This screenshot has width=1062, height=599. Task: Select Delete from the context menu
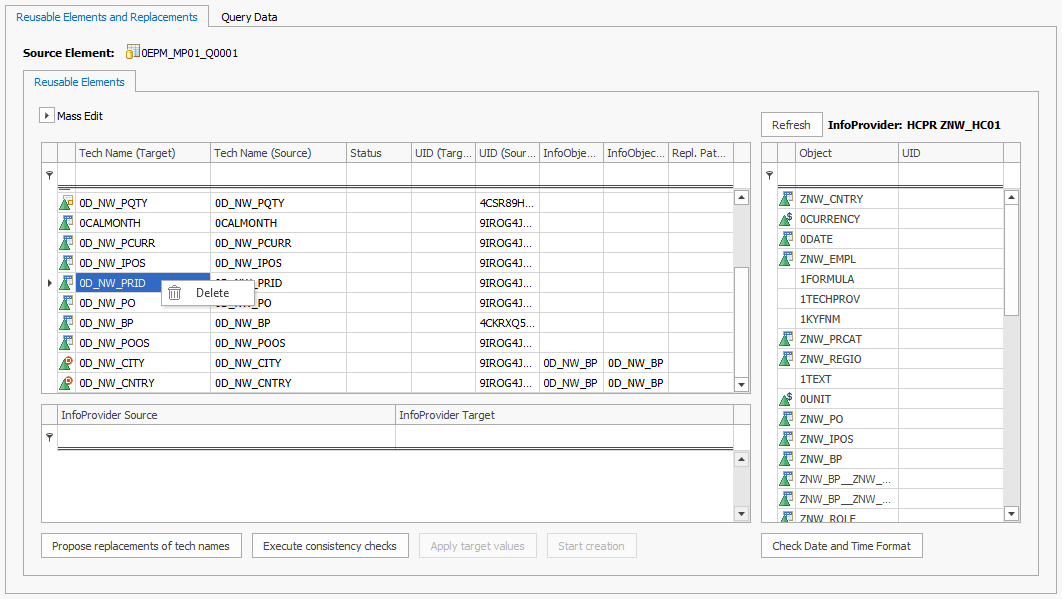pyautogui.click(x=212, y=292)
